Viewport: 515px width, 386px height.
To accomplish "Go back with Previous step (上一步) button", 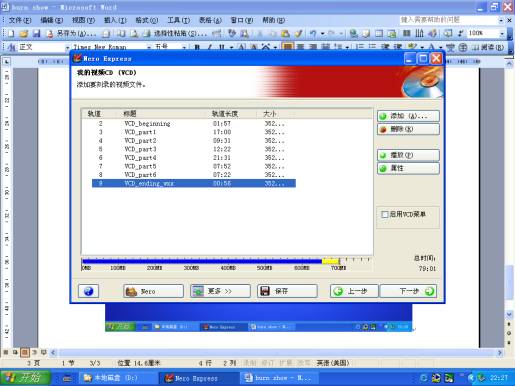I will (x=354, y=291).
